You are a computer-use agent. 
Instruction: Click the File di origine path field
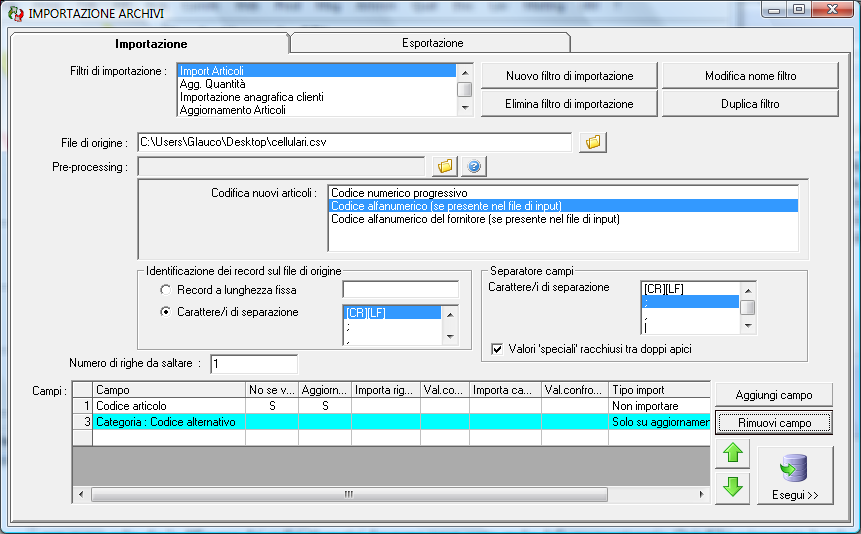coord(355,142)
